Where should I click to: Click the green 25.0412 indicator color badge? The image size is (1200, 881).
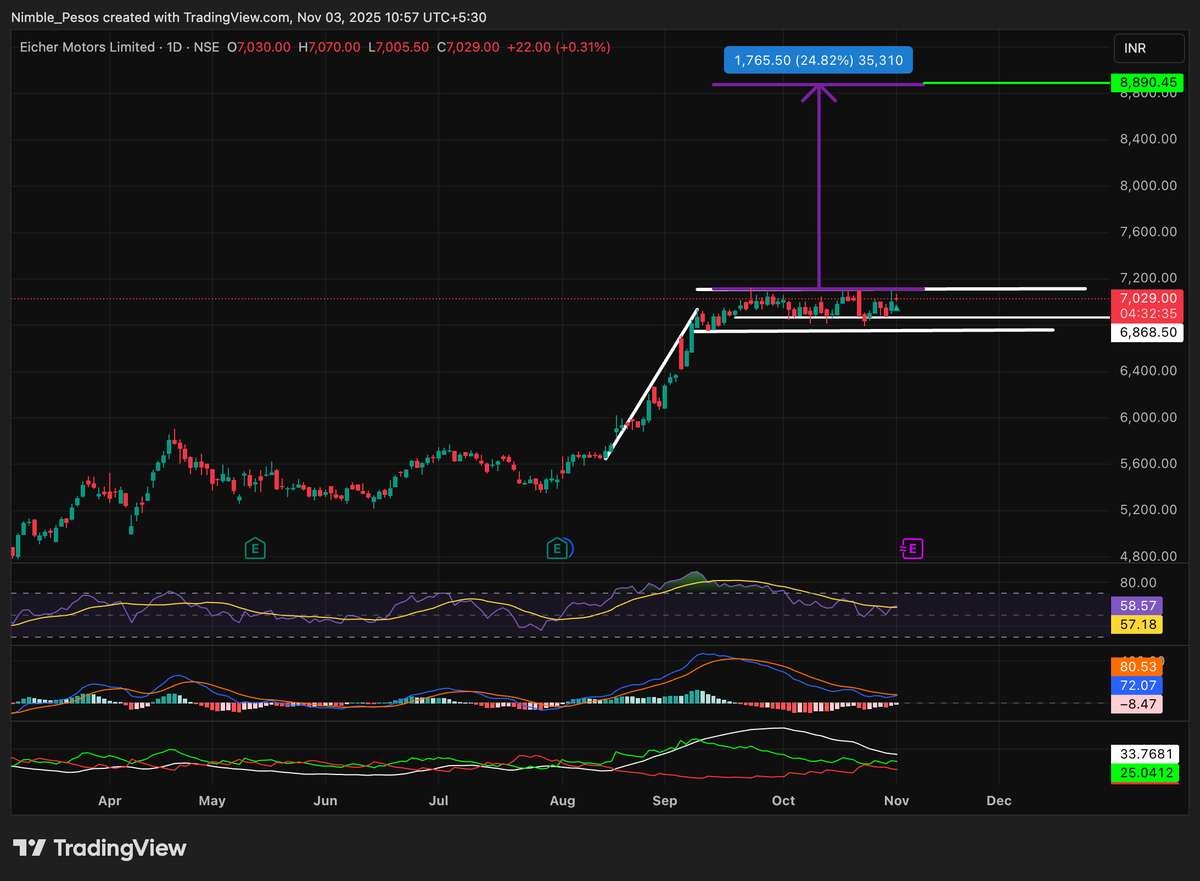[x=1146, y=773]
